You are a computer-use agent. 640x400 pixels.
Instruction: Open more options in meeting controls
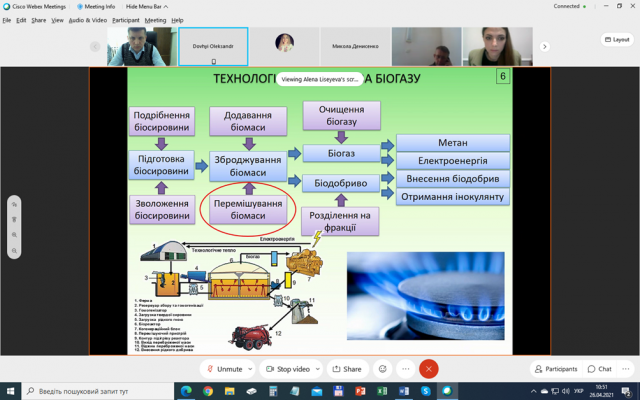(x=406, y=369)
